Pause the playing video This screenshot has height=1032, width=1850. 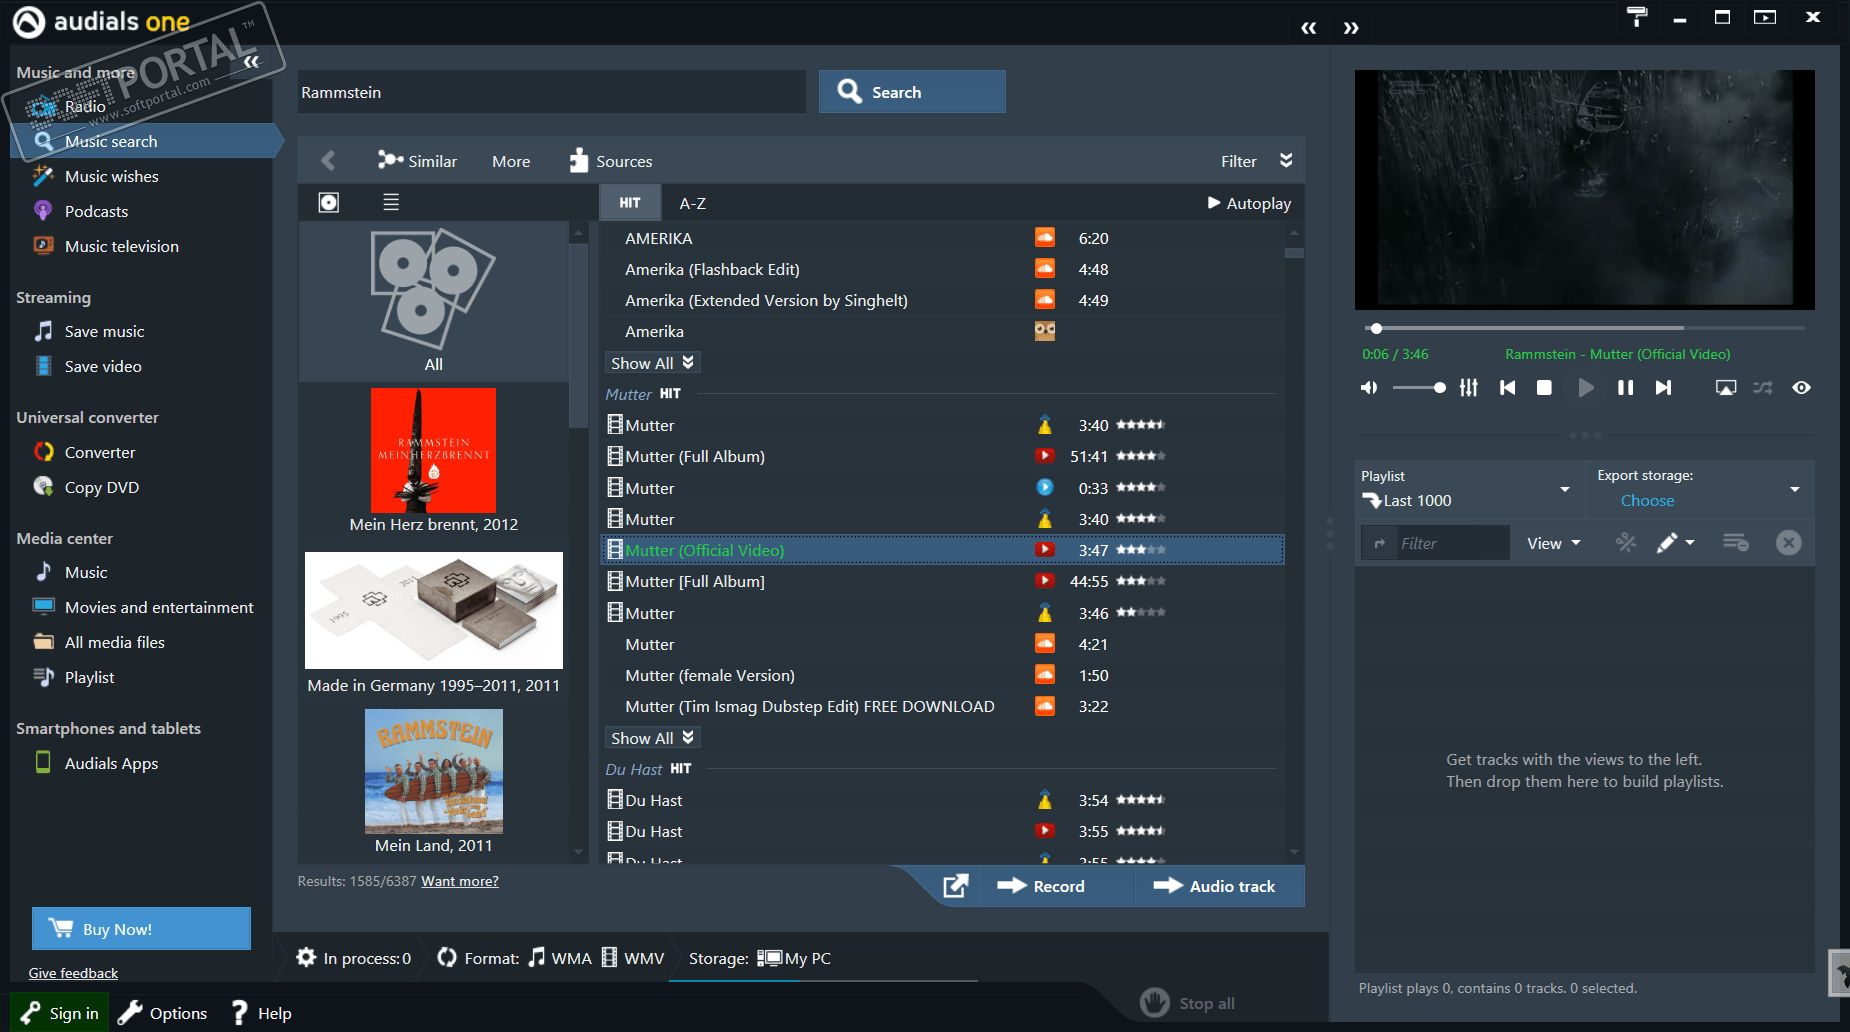tap(1625, 387)
